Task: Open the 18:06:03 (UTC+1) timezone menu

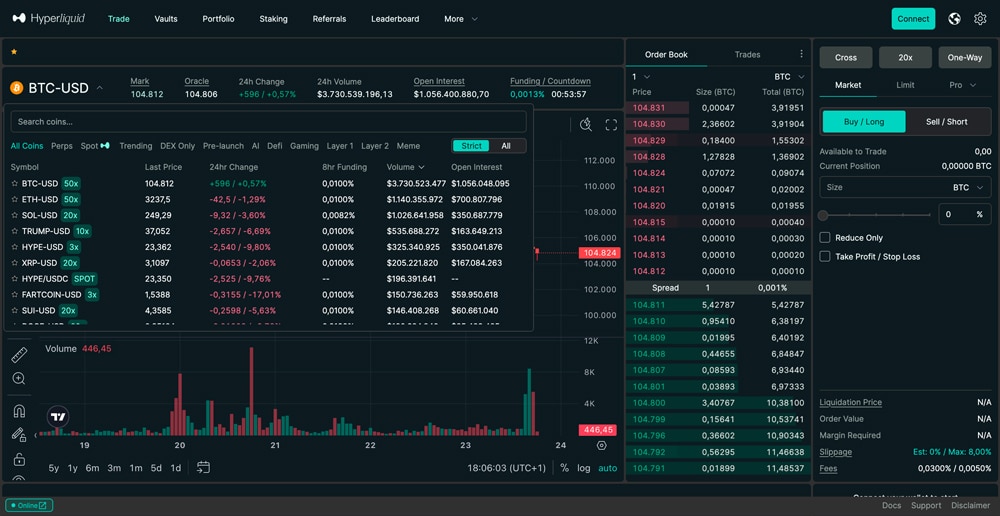Action: click(506, 468)
